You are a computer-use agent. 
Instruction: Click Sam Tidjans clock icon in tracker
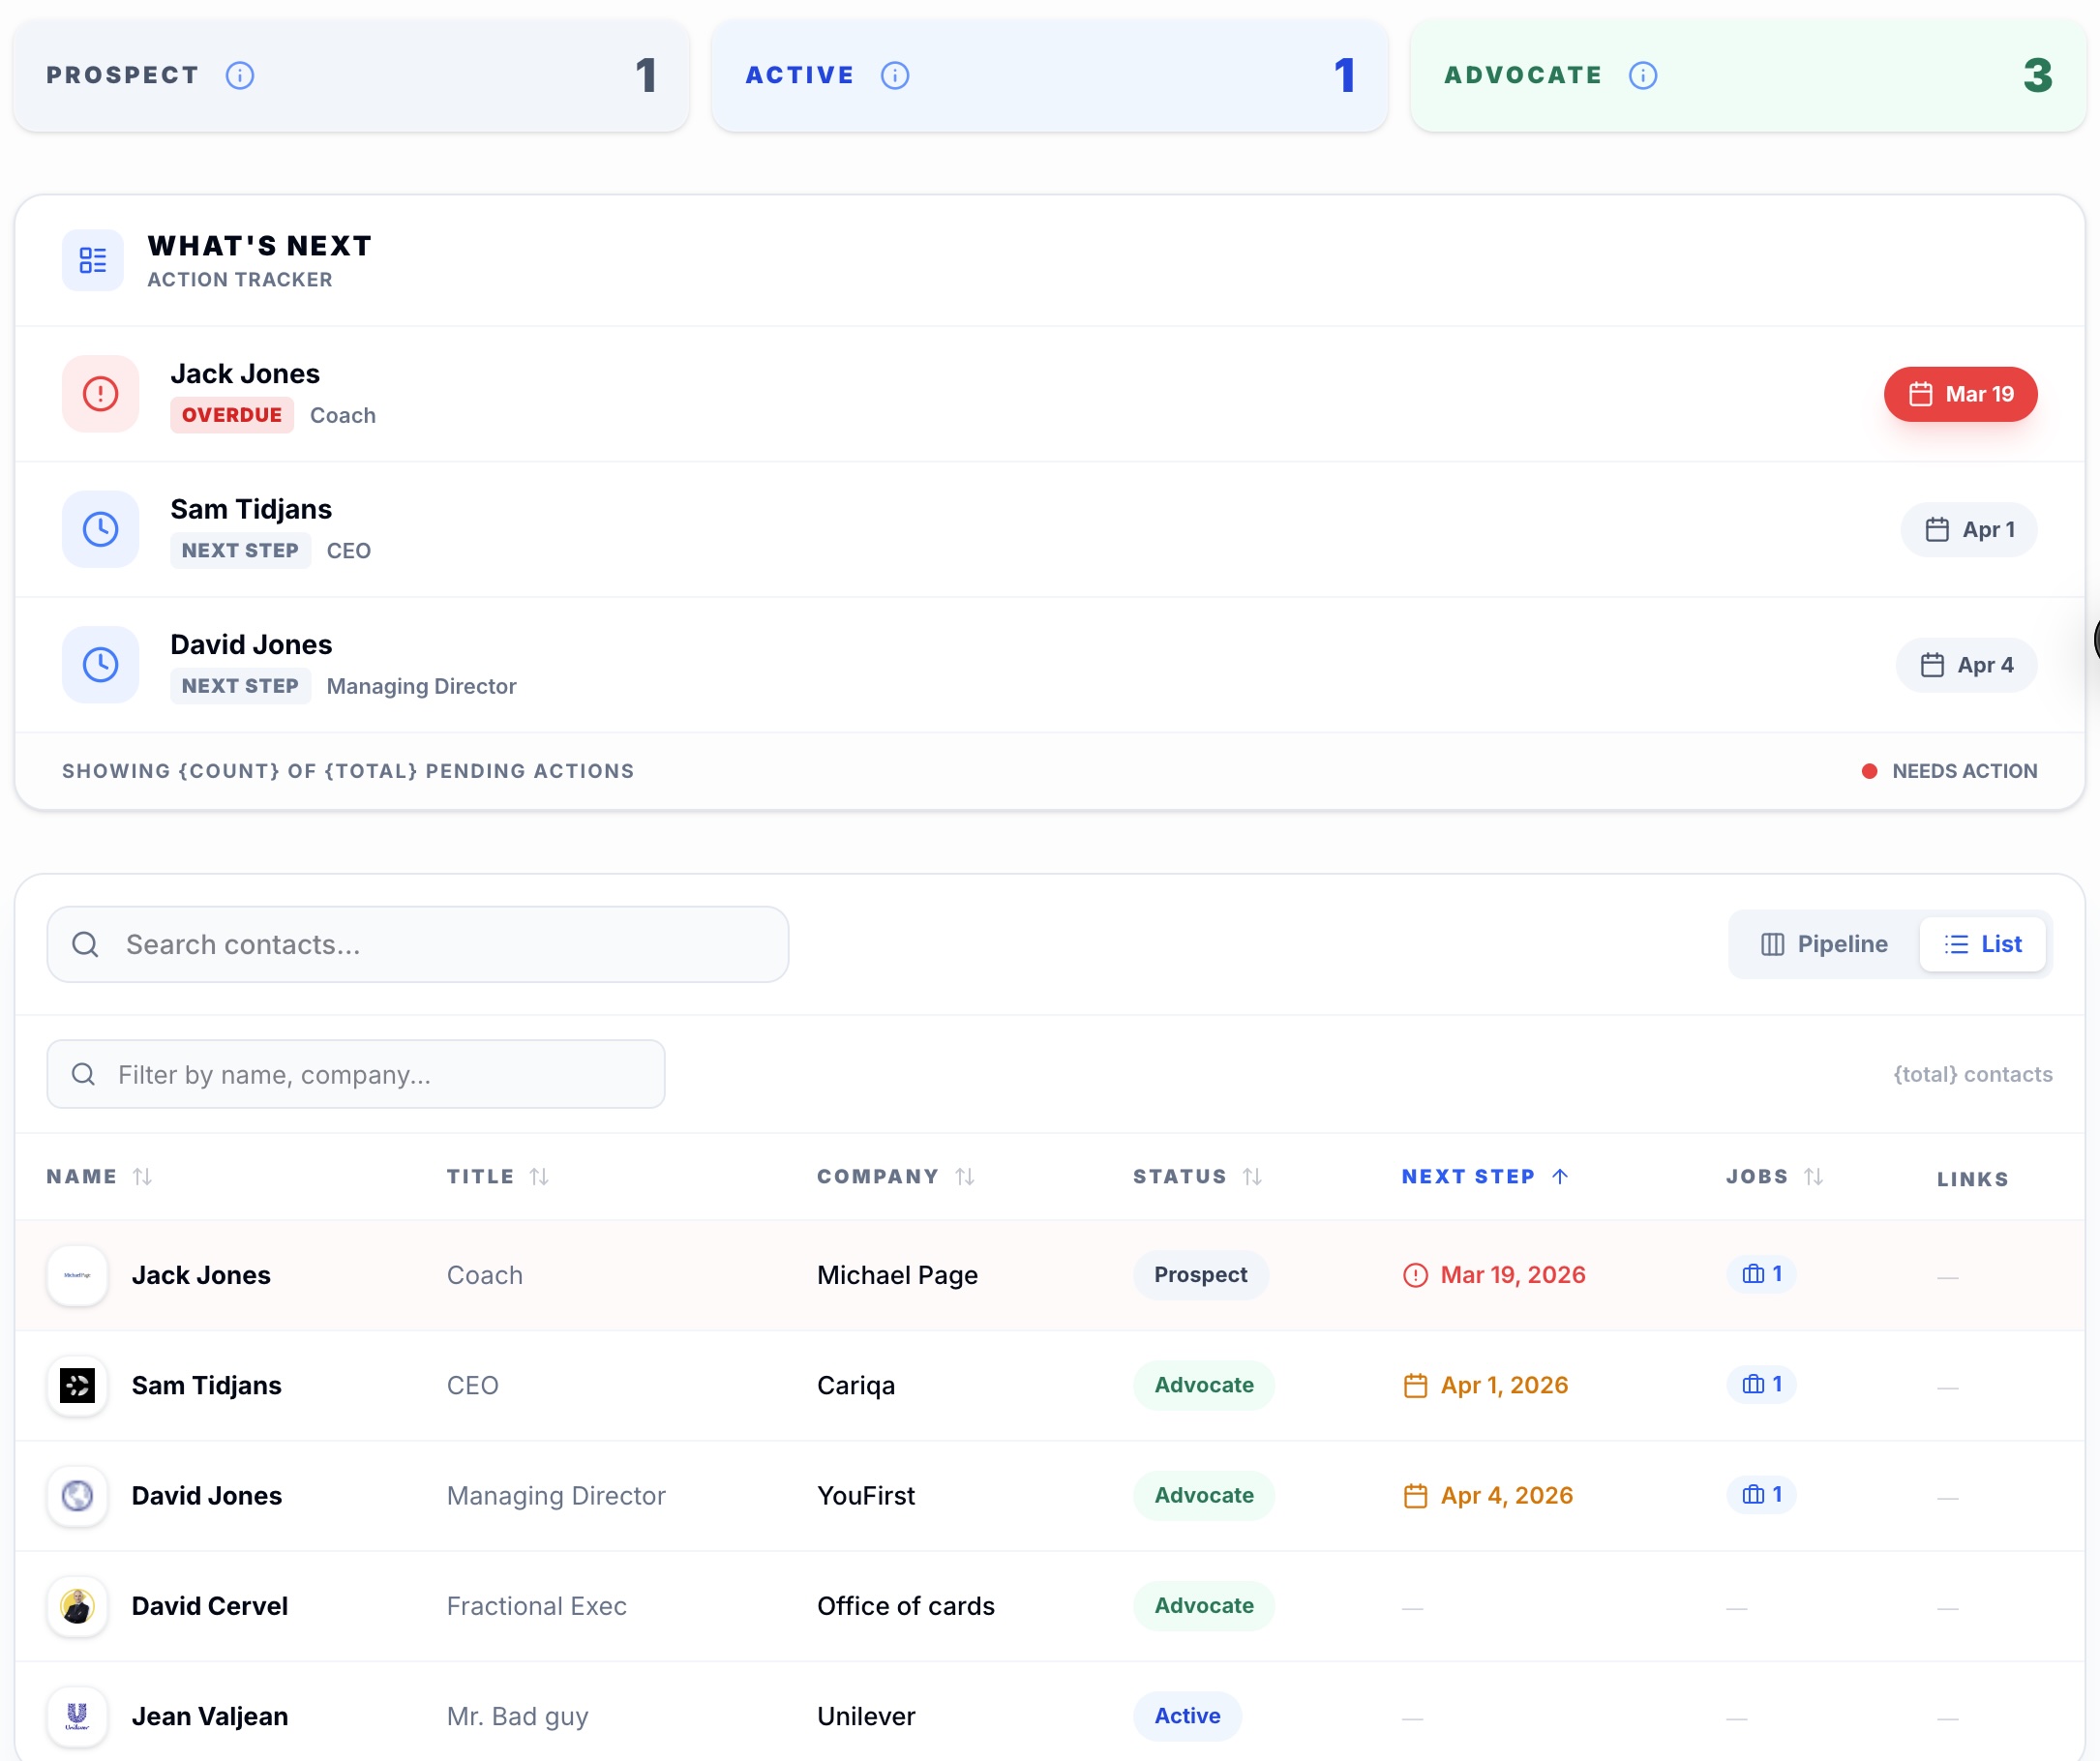click(x=100, y=529)
